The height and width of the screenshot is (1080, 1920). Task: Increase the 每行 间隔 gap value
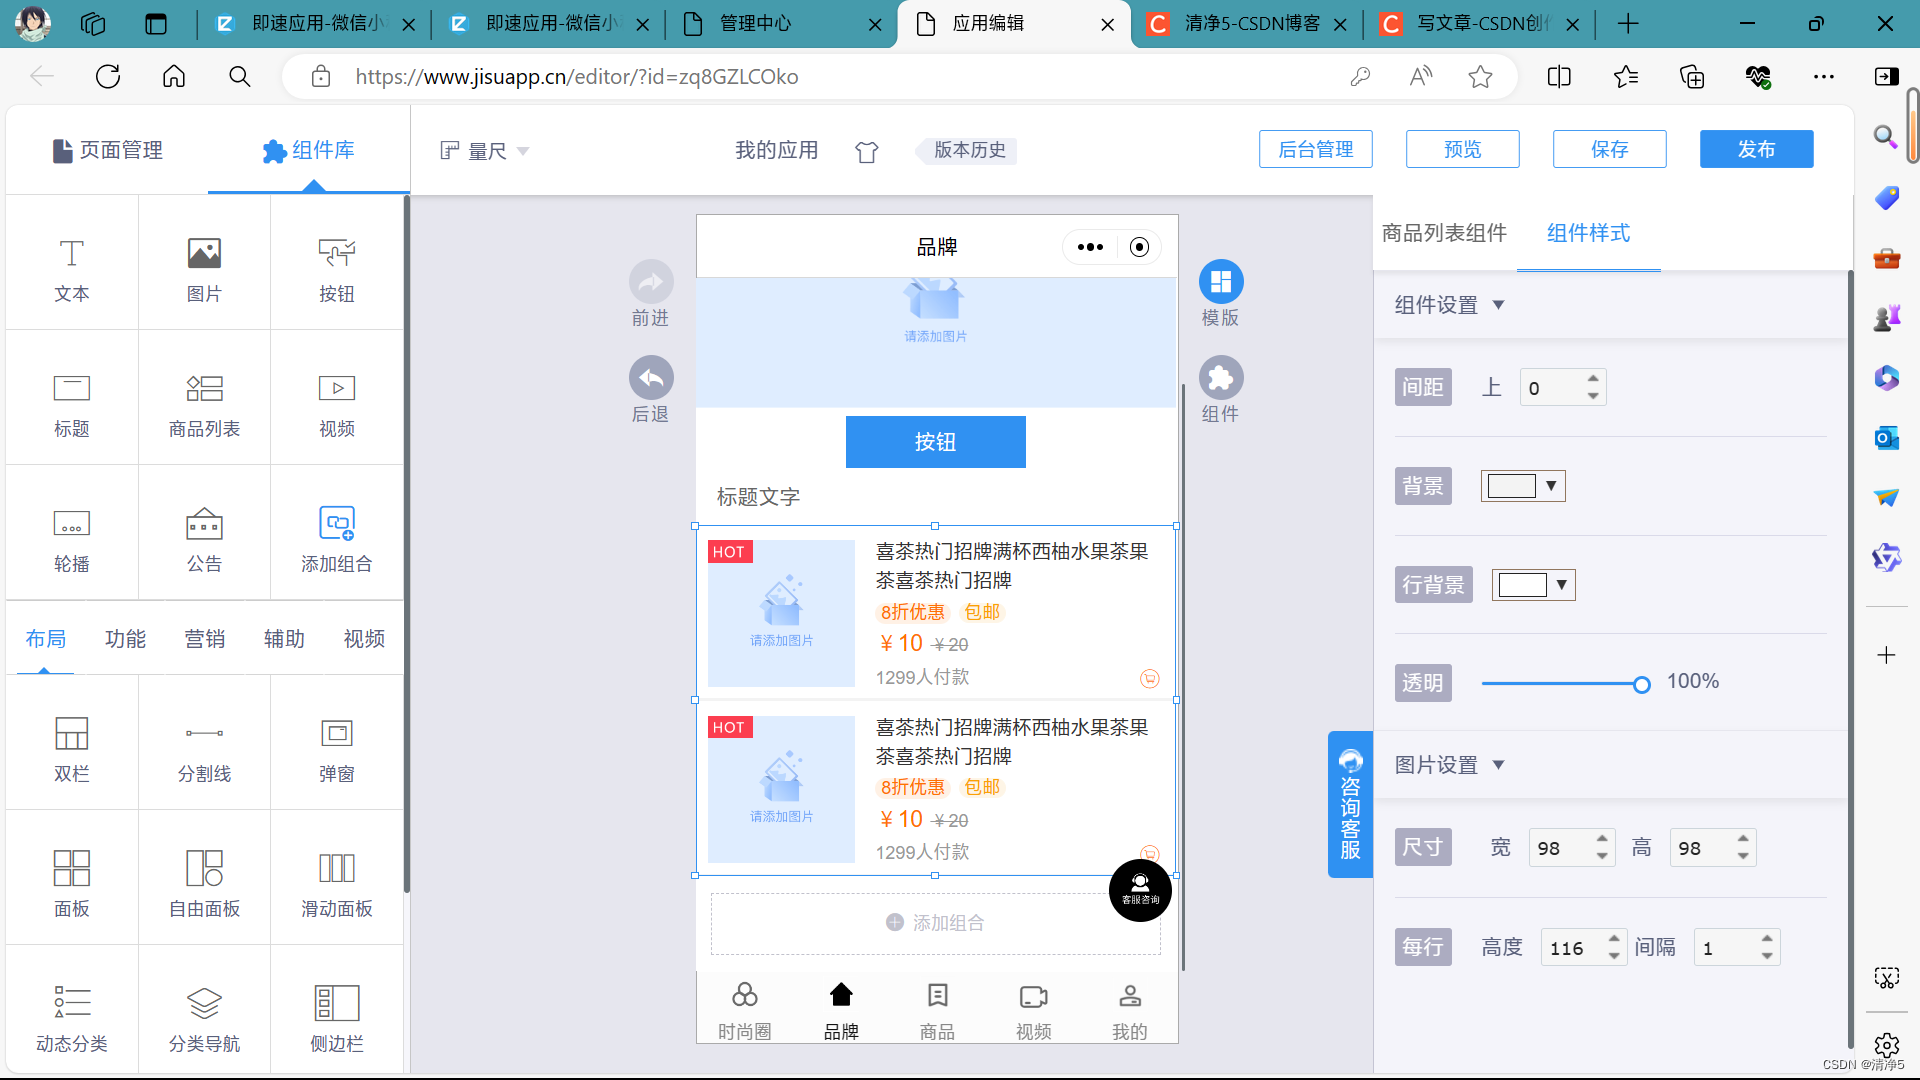1767,938
